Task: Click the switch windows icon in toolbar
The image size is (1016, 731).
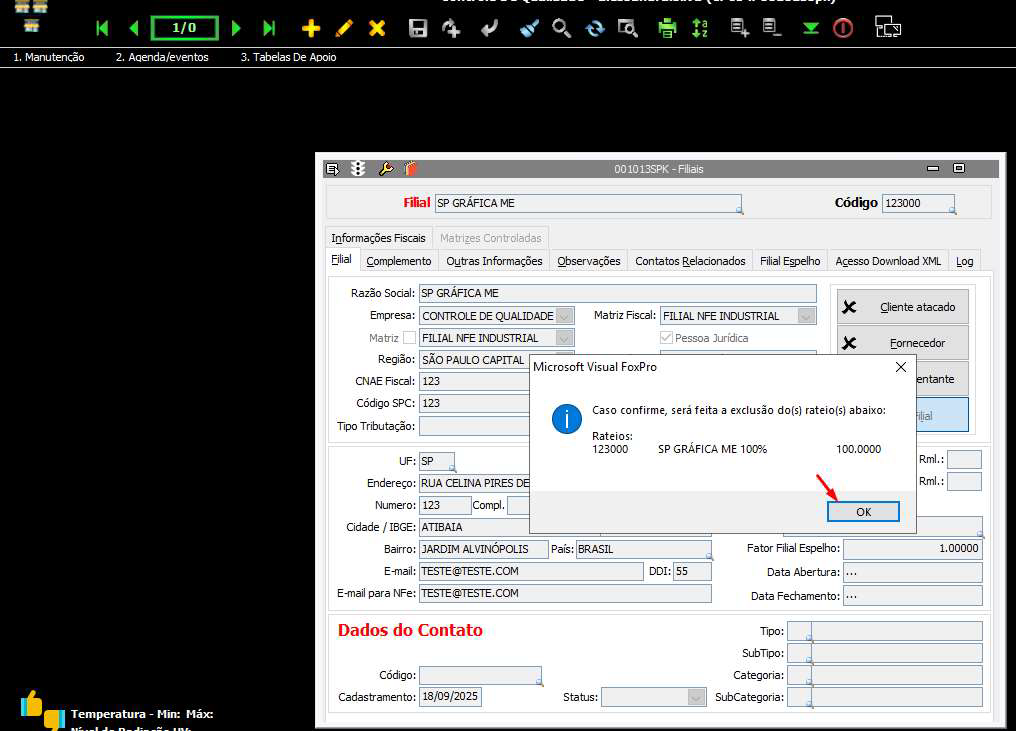Action: tap(888, 27)
